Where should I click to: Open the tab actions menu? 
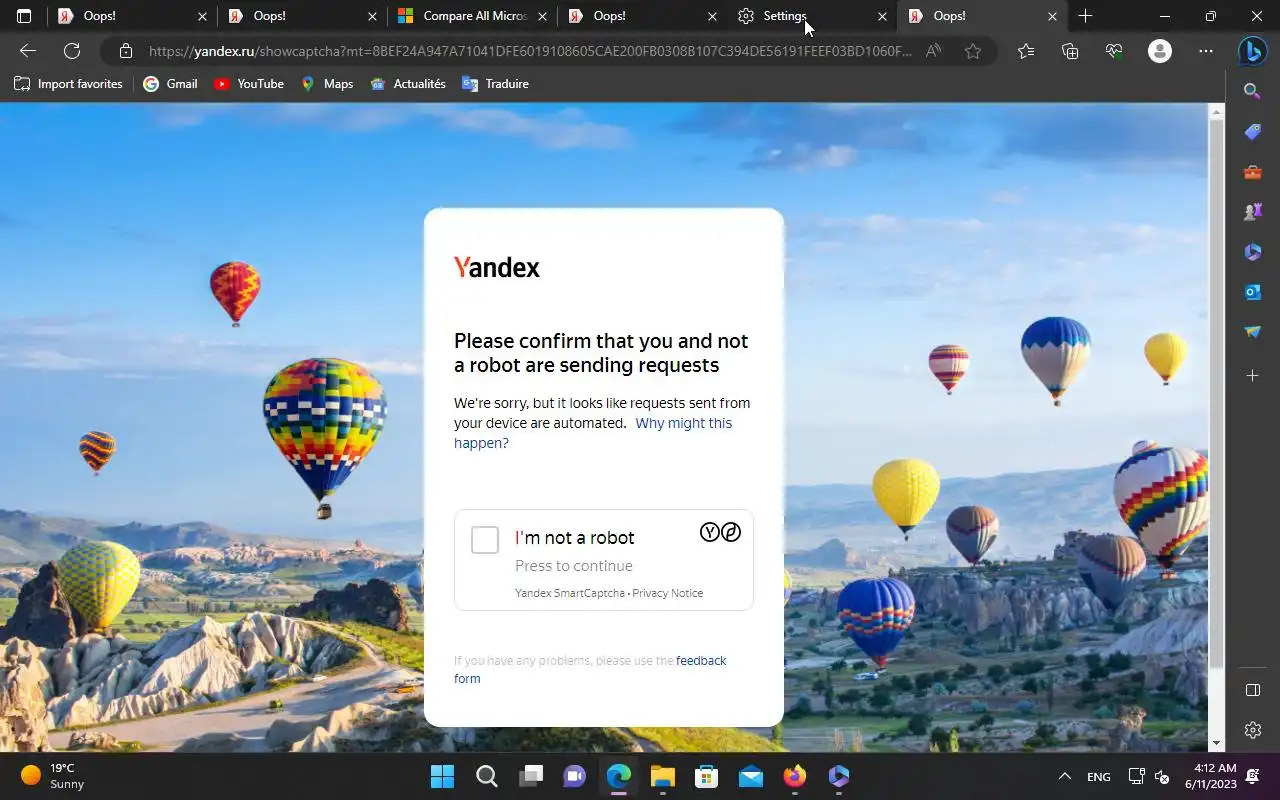coord(24,16)
